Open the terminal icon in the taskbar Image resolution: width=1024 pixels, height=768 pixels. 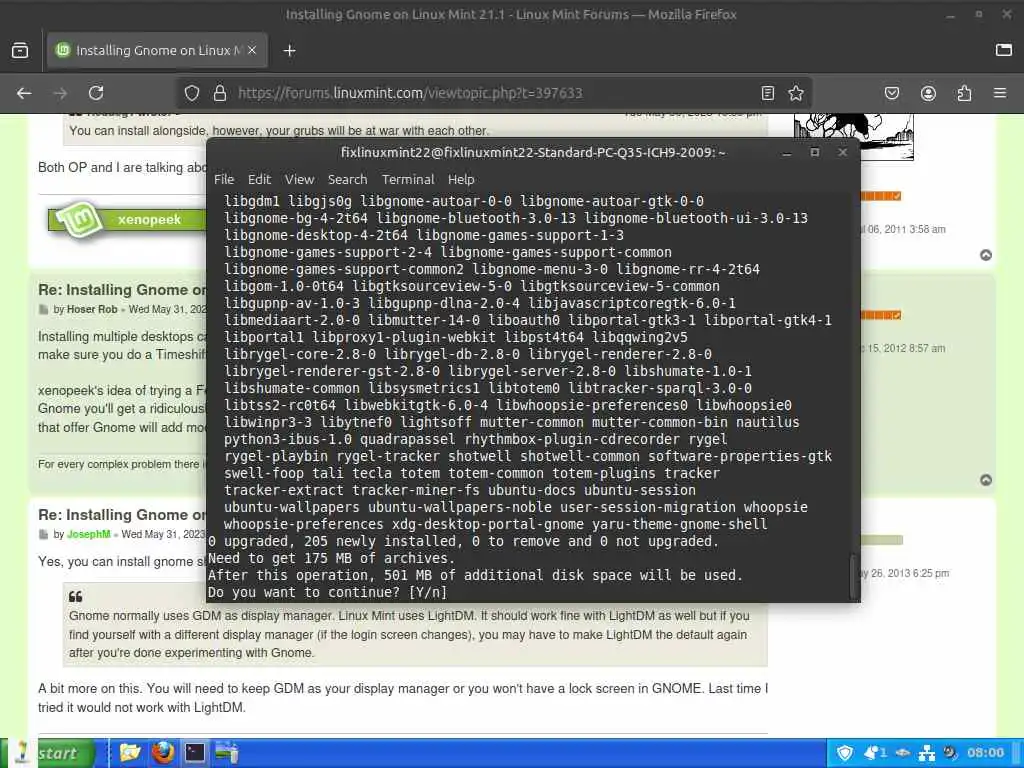click(195, 753)
